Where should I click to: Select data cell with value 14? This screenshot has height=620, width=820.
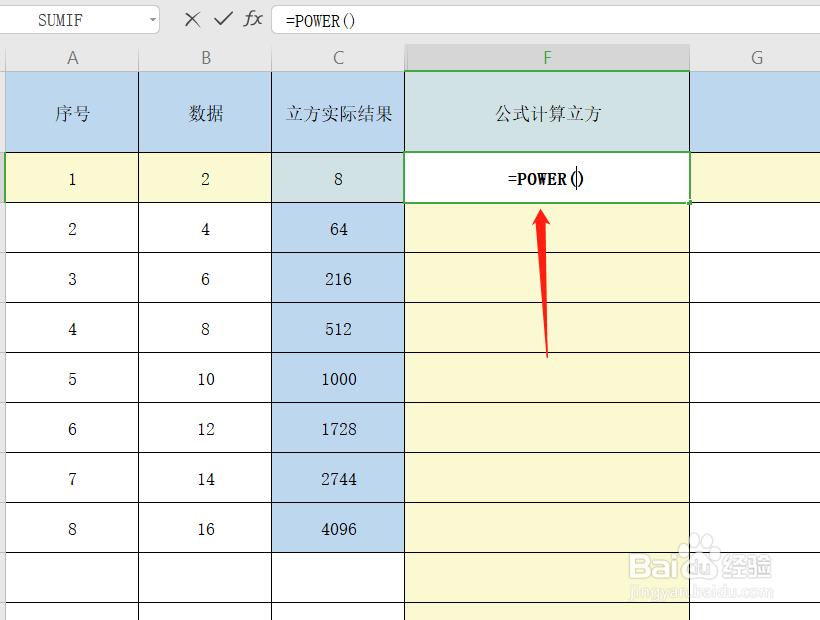click(206, 478)
